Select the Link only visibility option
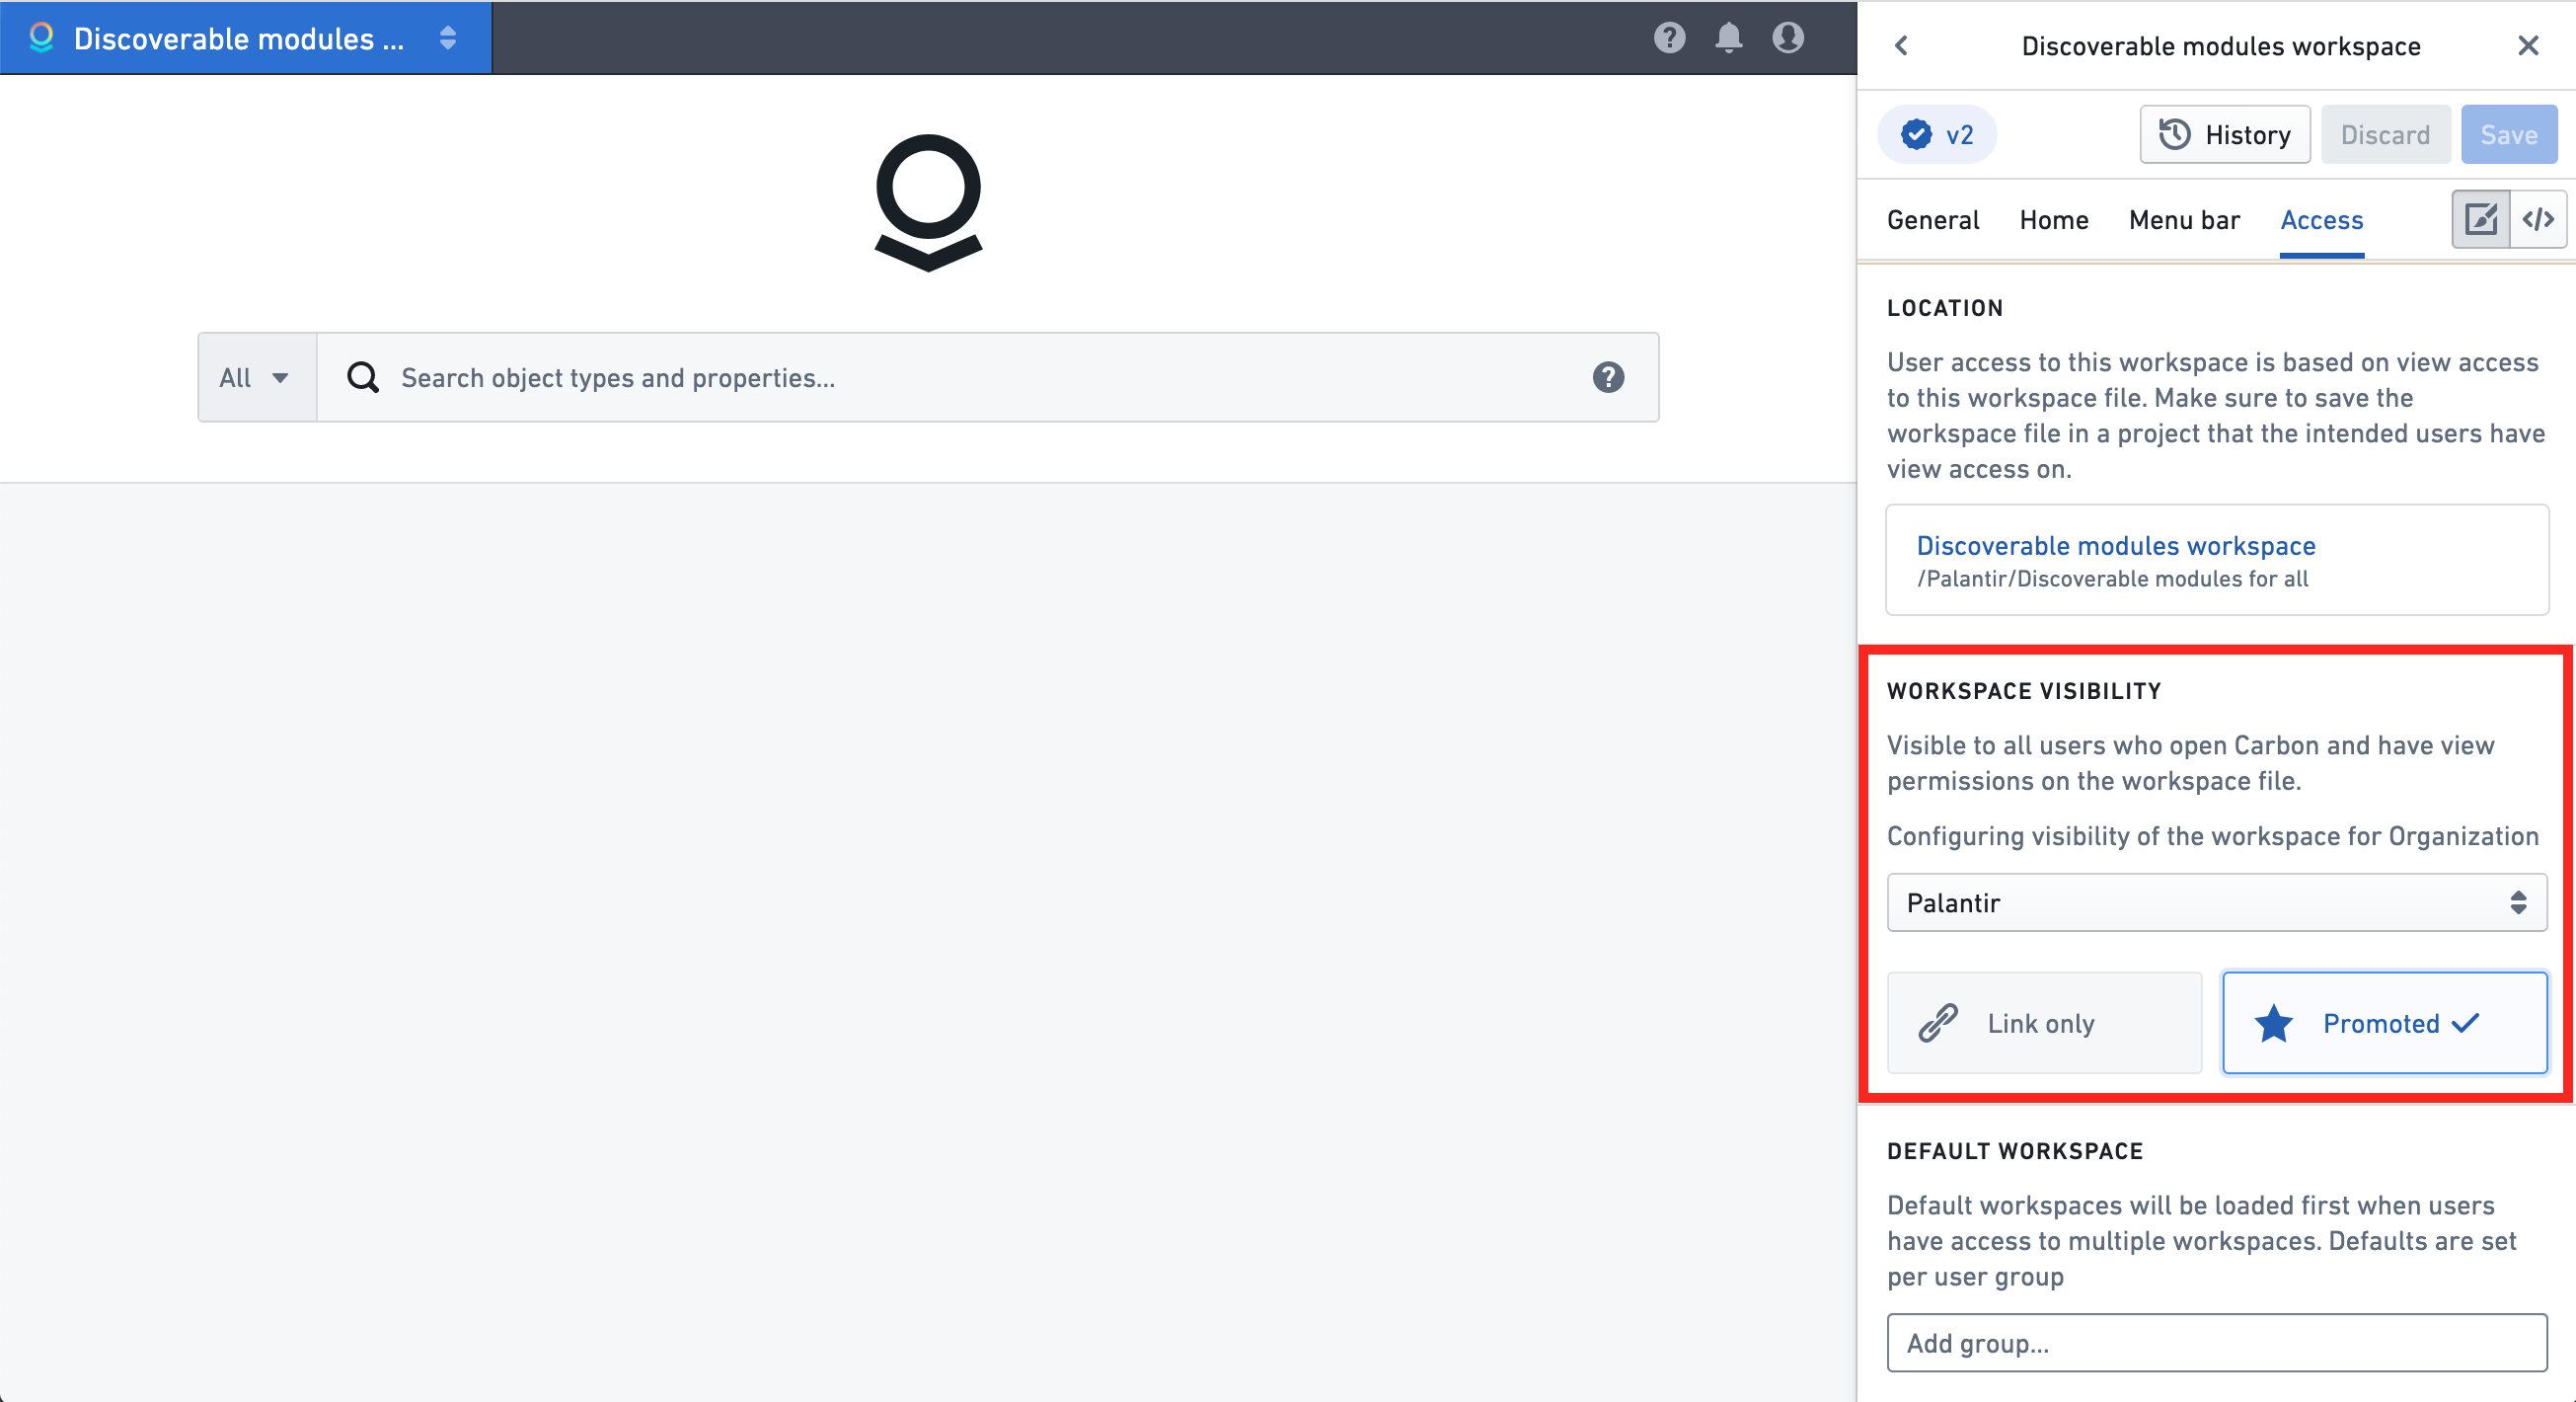Viewport: 2576px width, 1402px height. [x=2043, y=1021]
